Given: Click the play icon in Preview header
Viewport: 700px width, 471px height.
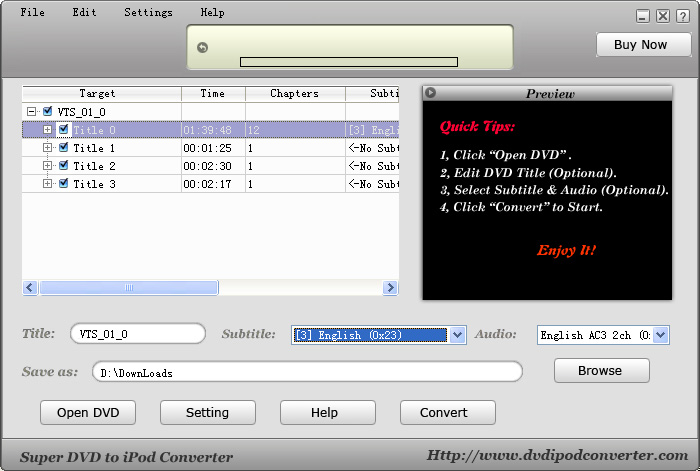Looking at the screenshot, I should point(430,93).
